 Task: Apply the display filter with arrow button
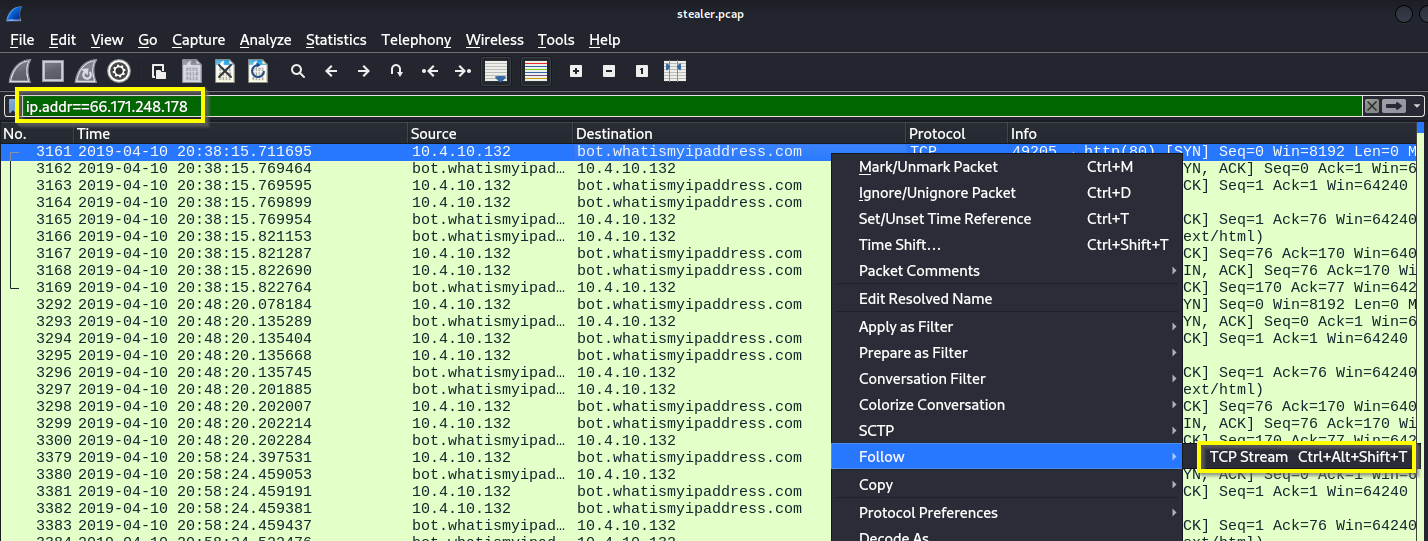[x=1395, y=106]
